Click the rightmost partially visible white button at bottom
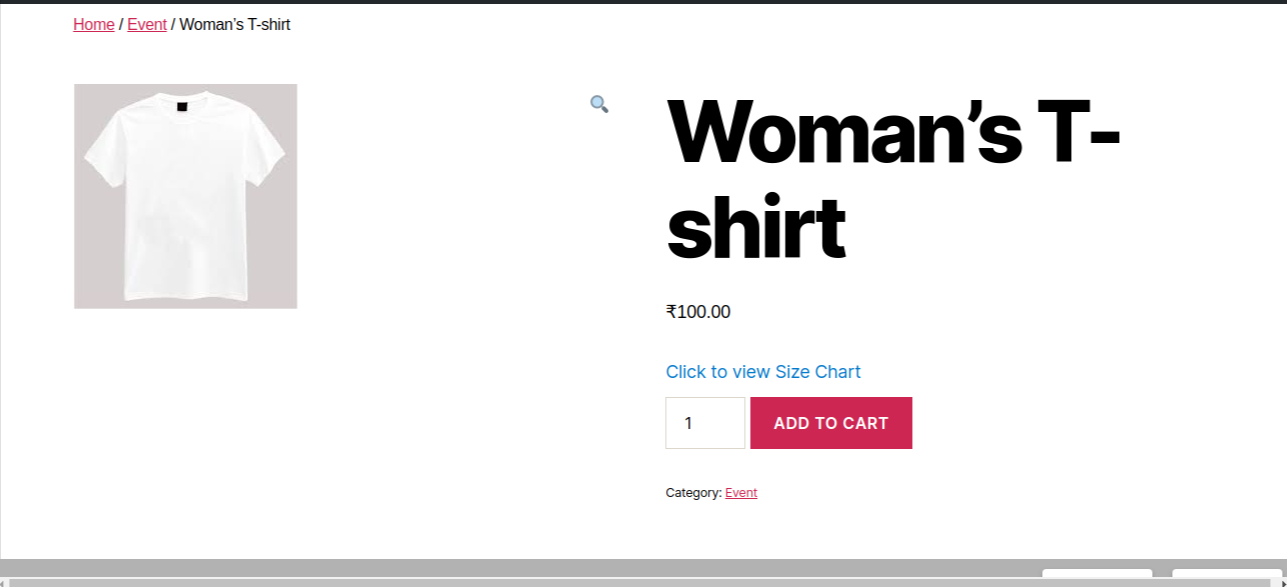The height and width of the screenshot is (587, 1287). [1227, 573]
